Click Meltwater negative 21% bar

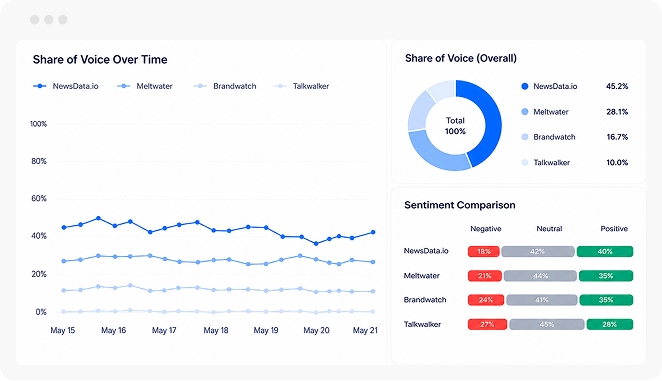(485, 276)
